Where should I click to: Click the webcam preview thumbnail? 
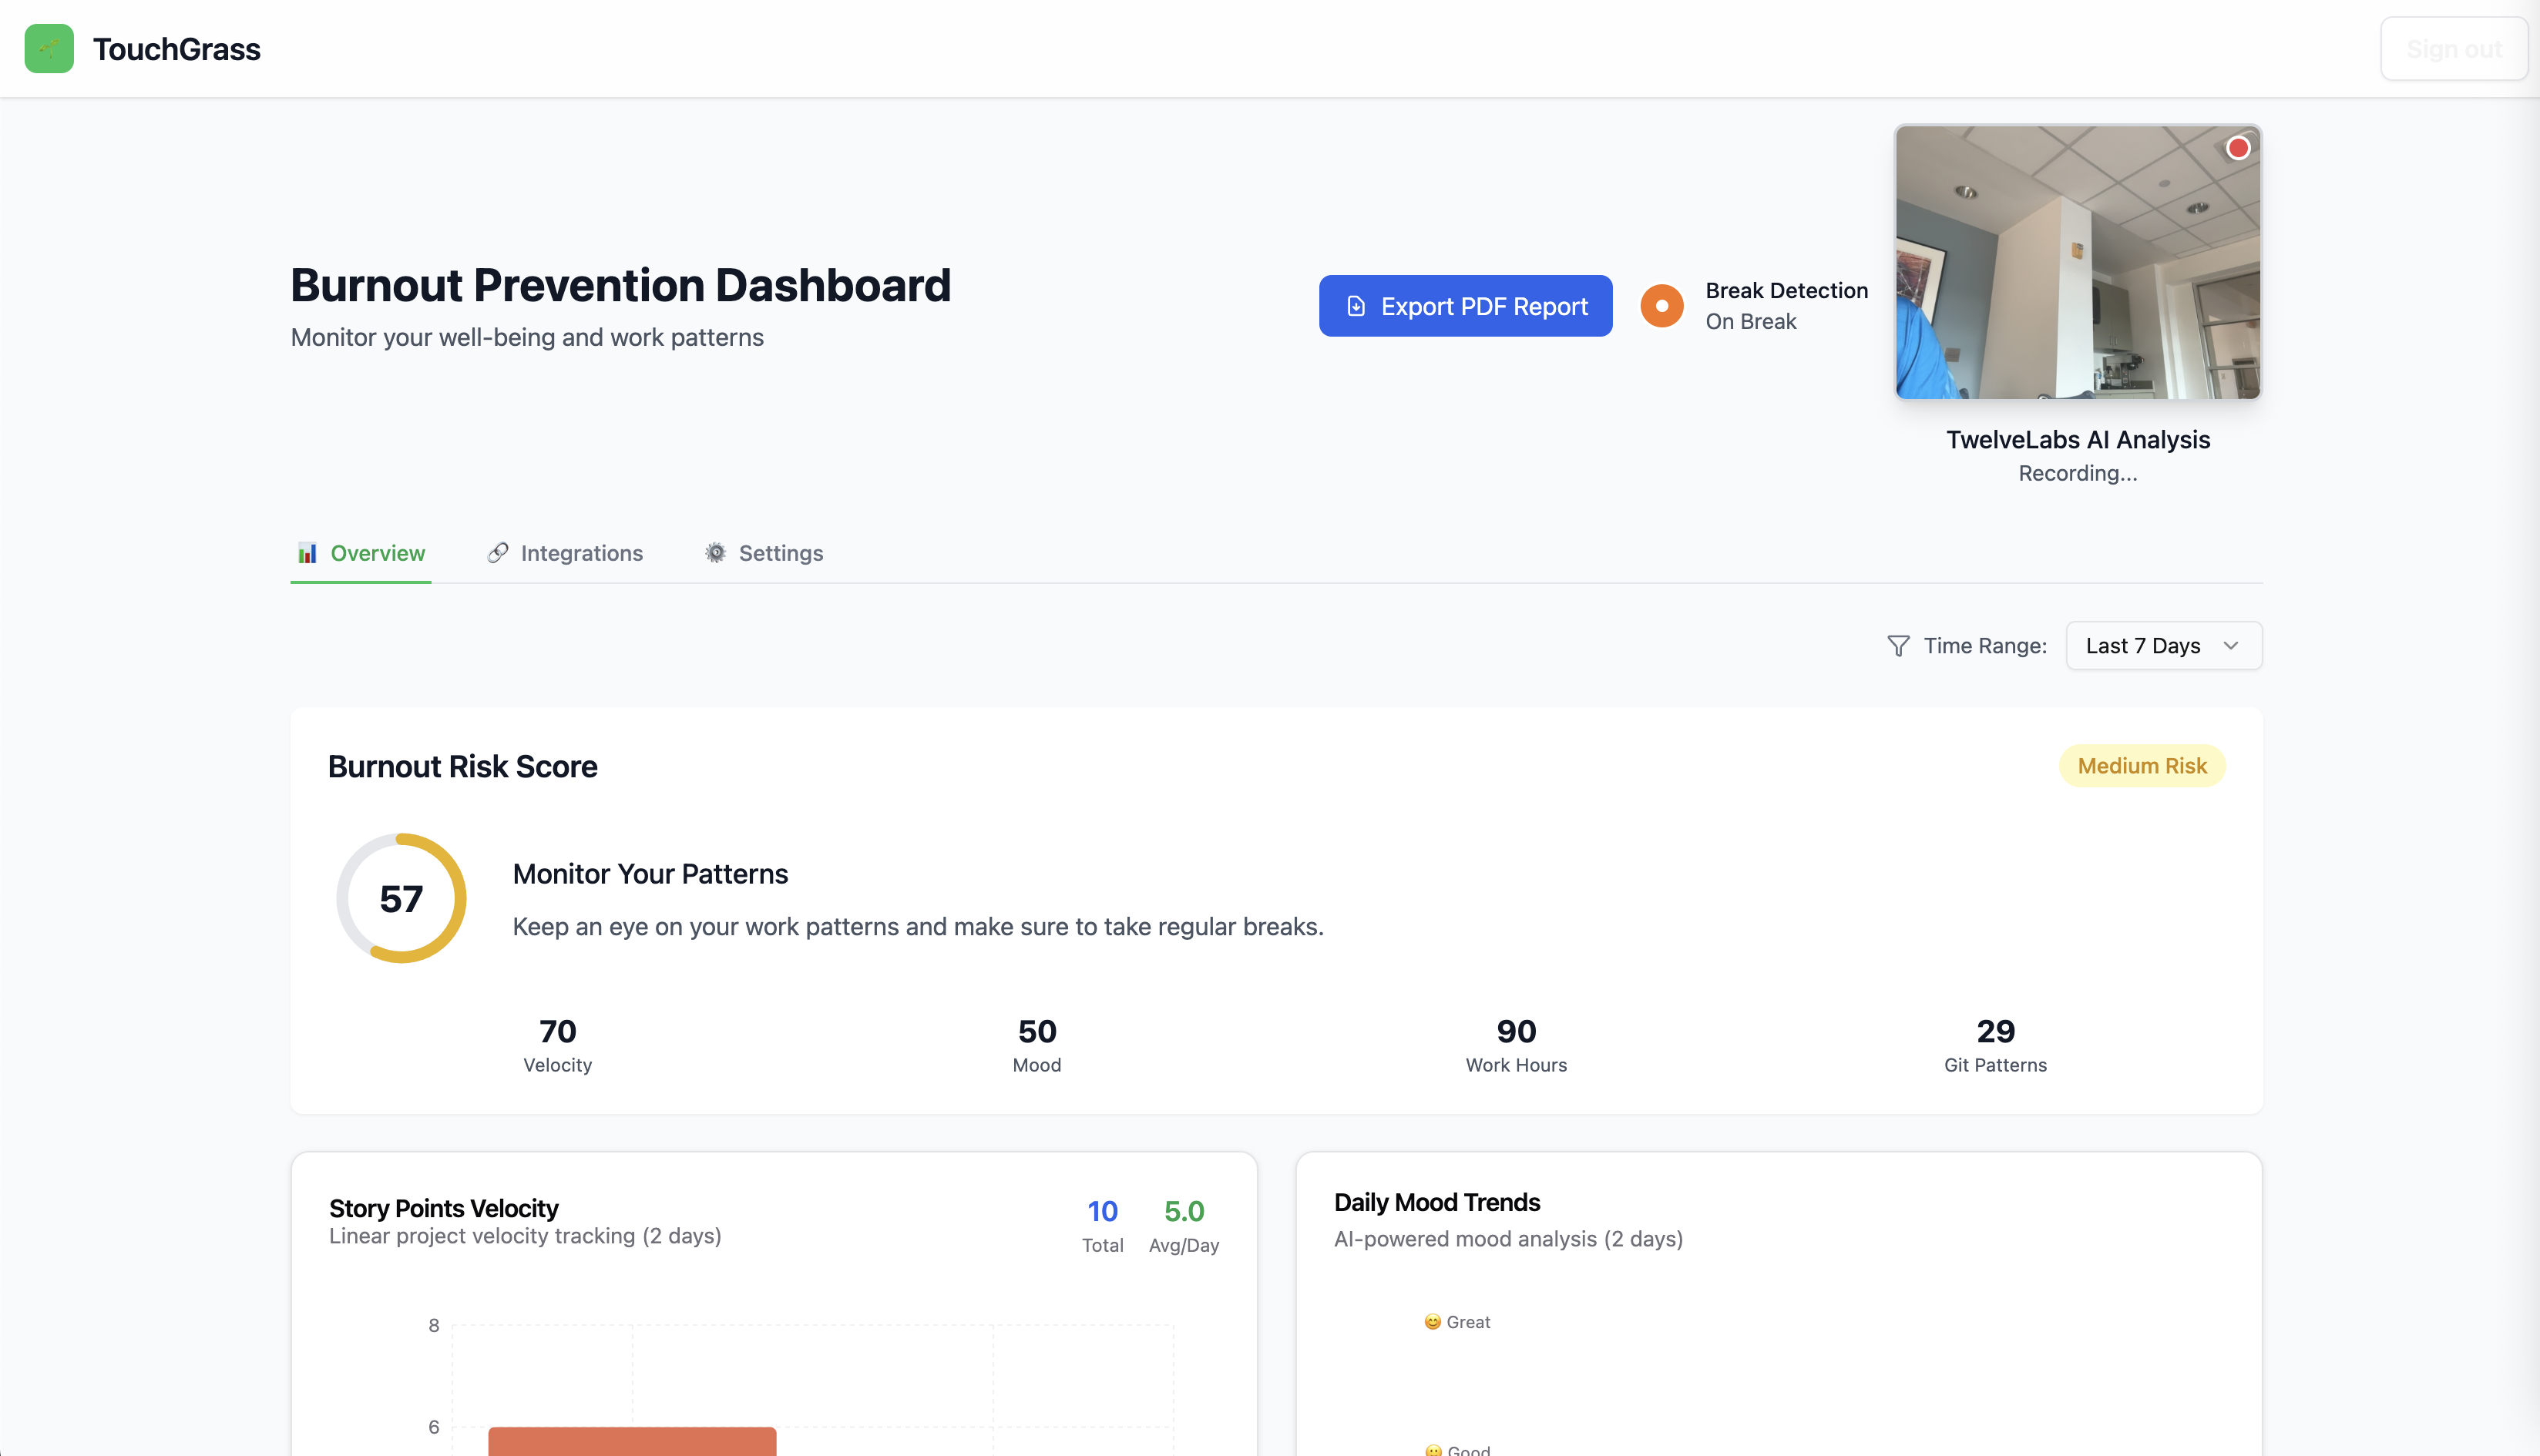coord(2077,262)
